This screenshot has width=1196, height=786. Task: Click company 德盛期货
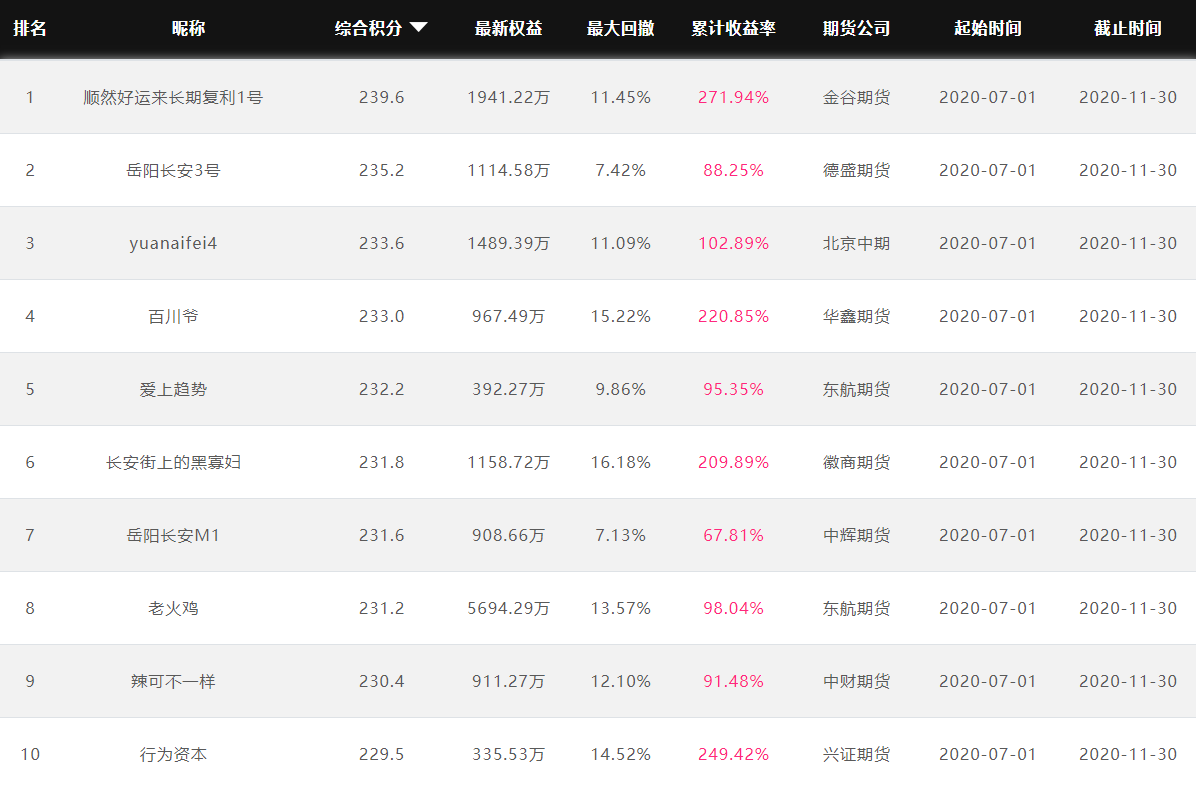pos(856,170)
